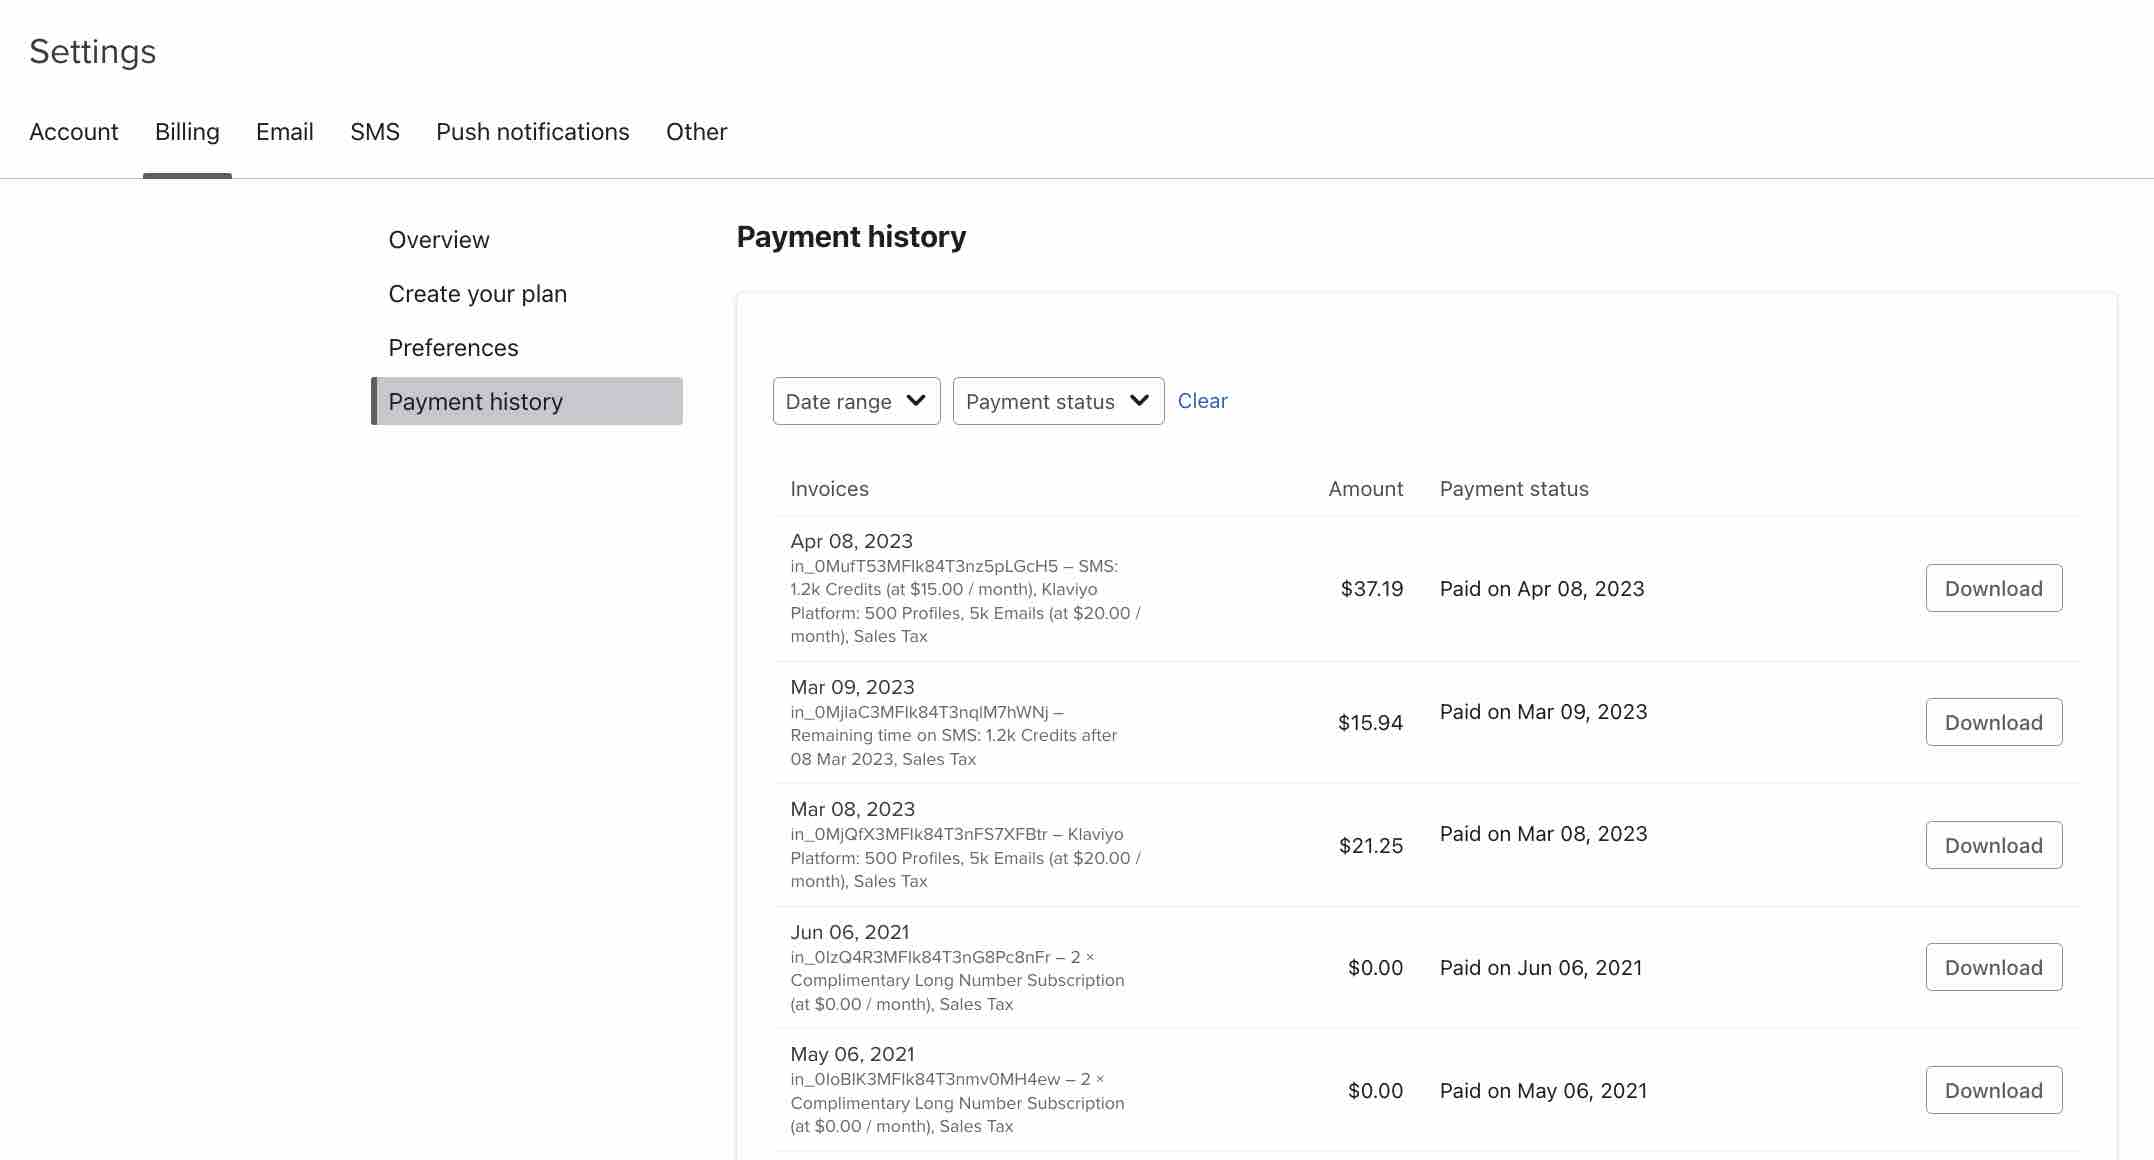Select the Account tab in Settings

[73, 131]
